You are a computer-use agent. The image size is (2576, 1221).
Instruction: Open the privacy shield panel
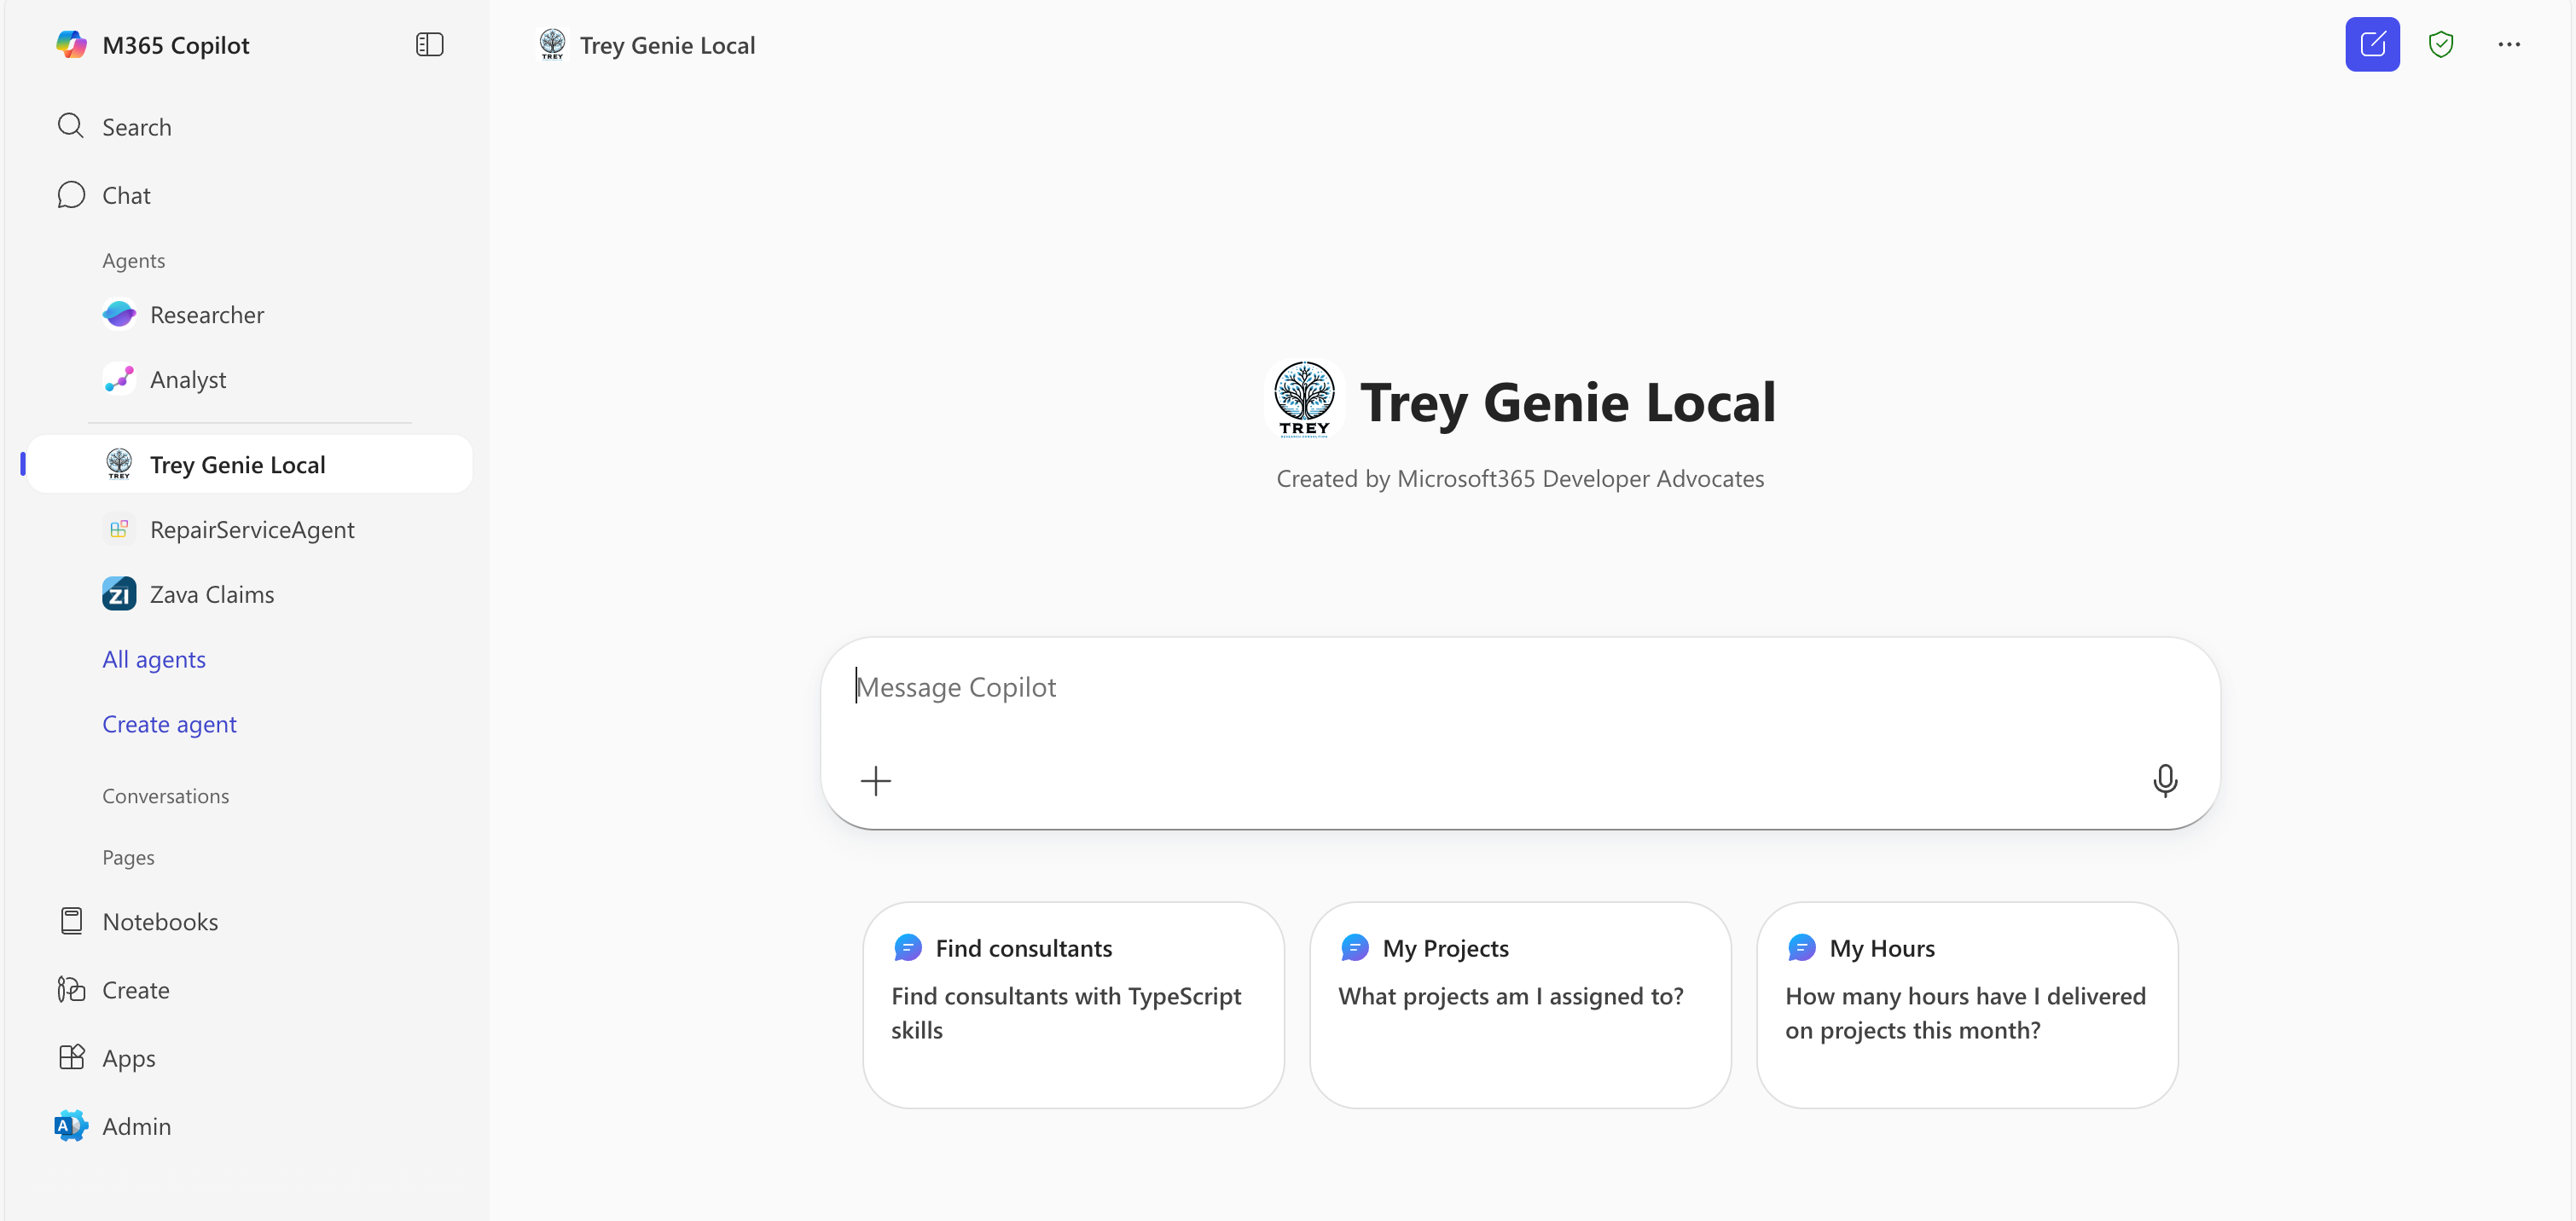(x=2442, y=44)
